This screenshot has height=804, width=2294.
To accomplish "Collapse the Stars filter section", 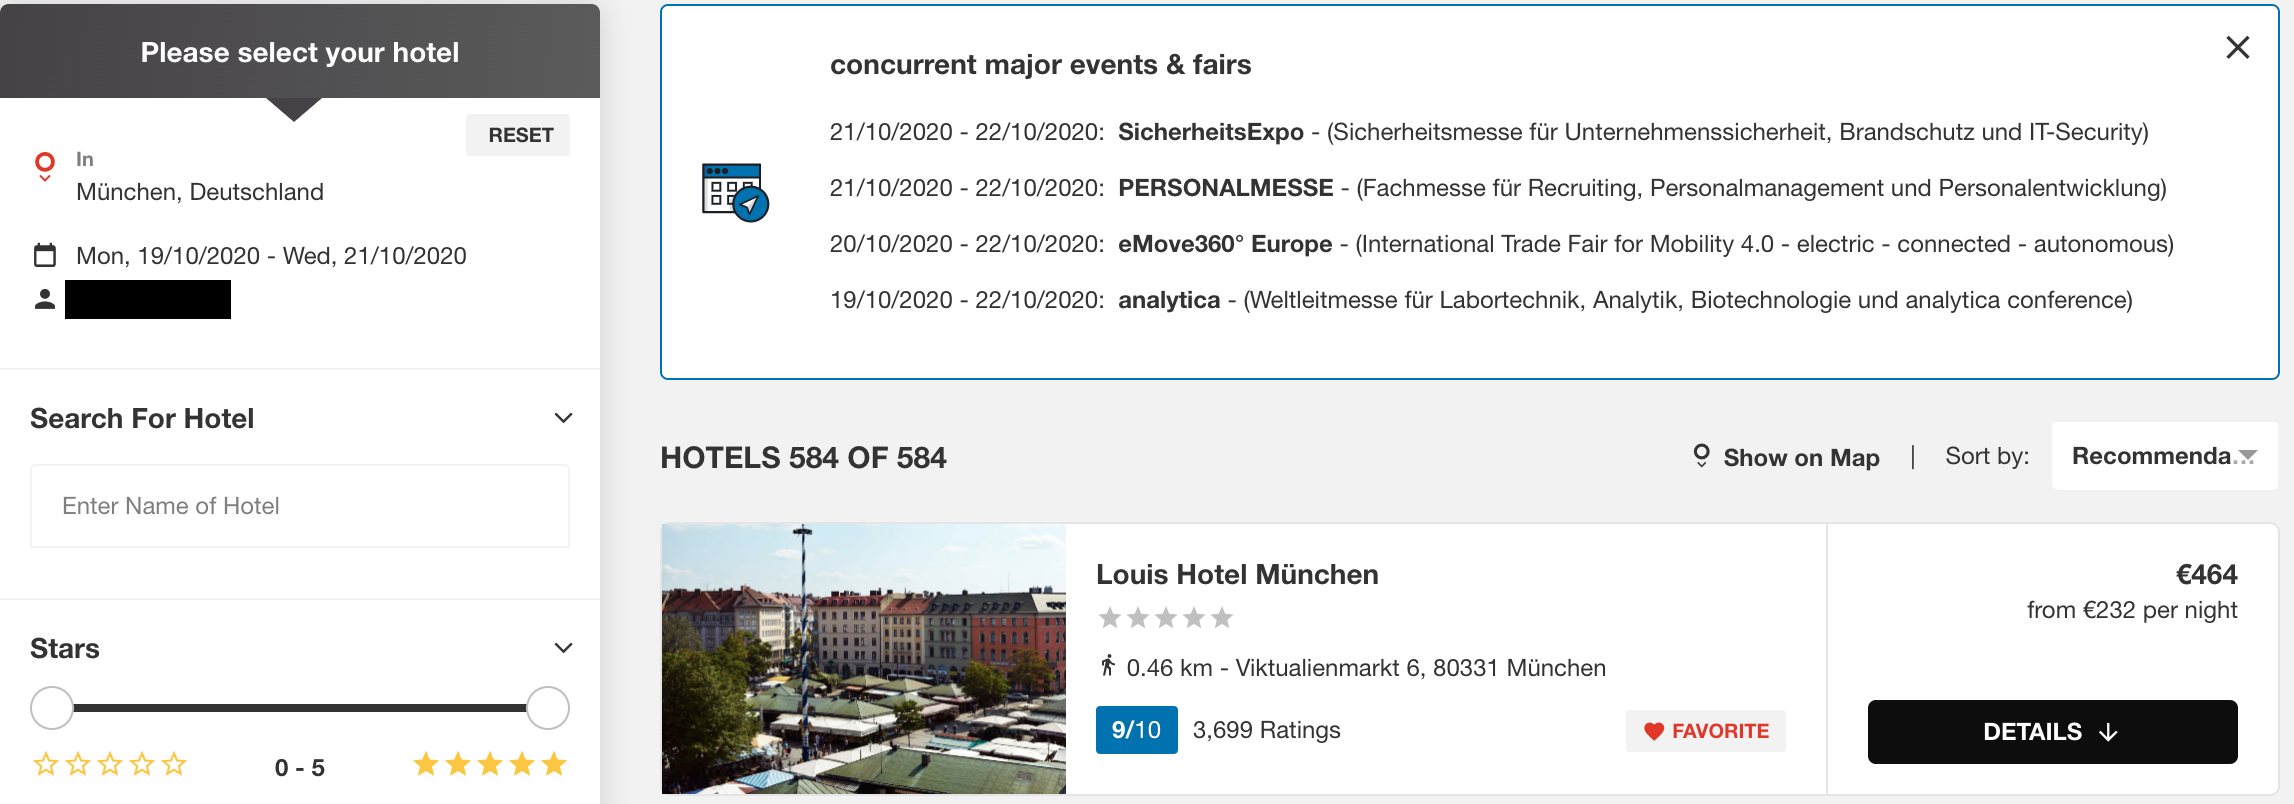I will [x=564, y=648].
